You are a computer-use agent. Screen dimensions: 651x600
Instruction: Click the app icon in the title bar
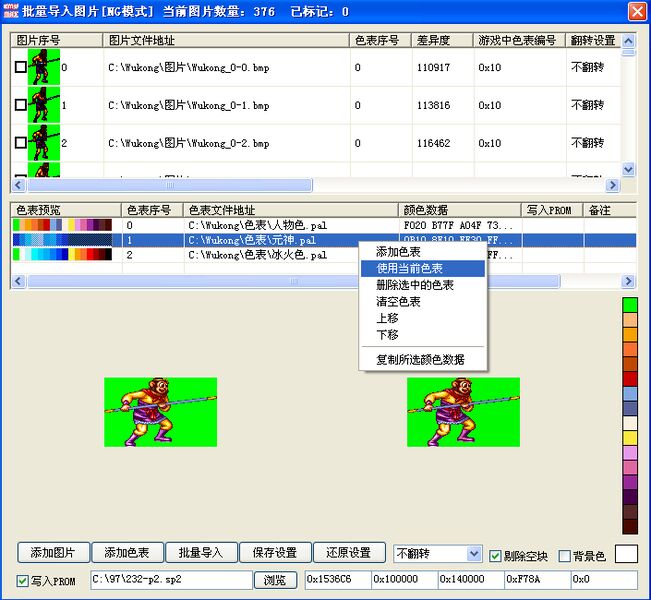(11, 12)
